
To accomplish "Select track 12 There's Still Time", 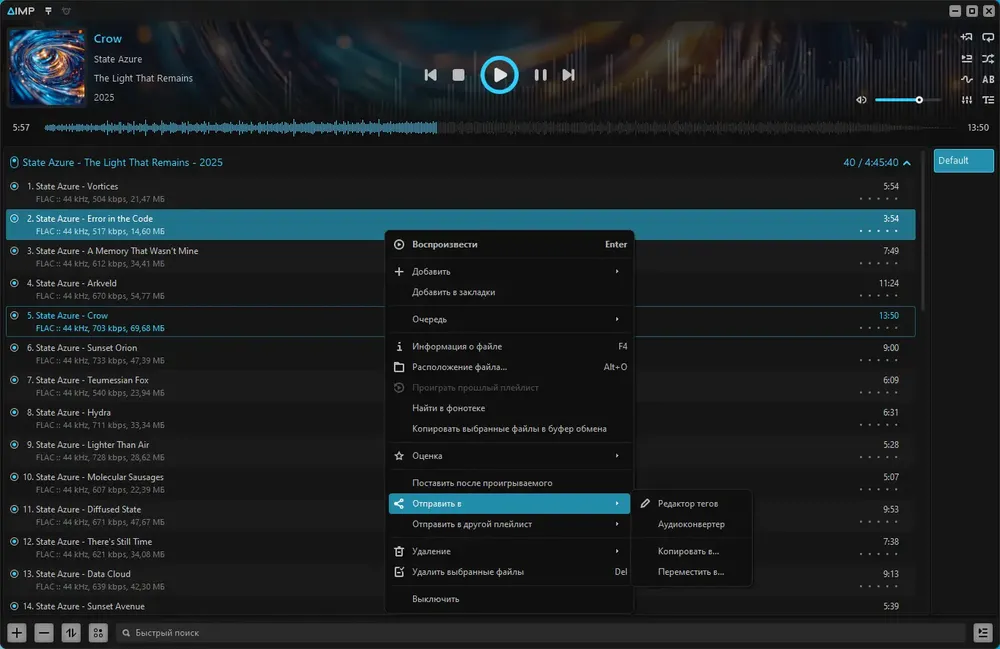I will pos(460,548).
